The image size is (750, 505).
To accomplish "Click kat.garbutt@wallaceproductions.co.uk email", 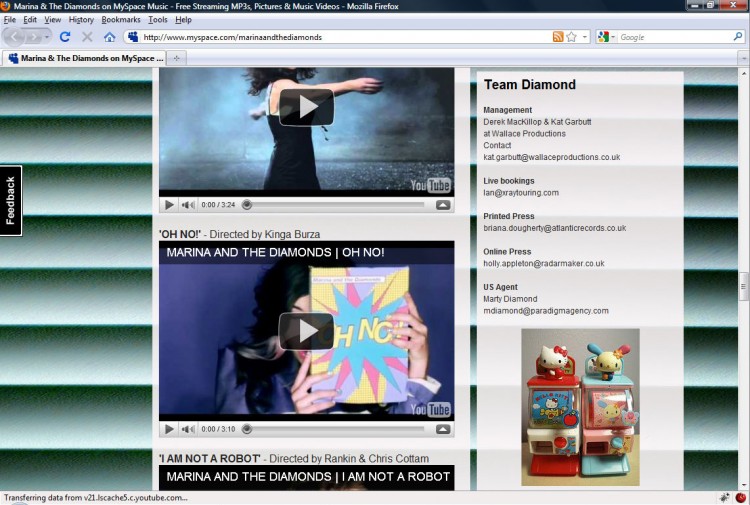I will 551,157.
